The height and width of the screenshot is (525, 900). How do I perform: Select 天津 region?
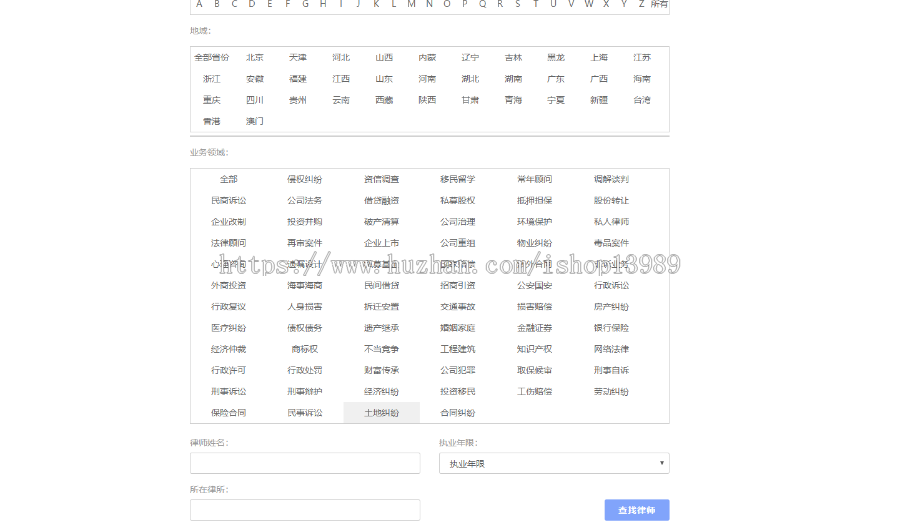point(297,57)
